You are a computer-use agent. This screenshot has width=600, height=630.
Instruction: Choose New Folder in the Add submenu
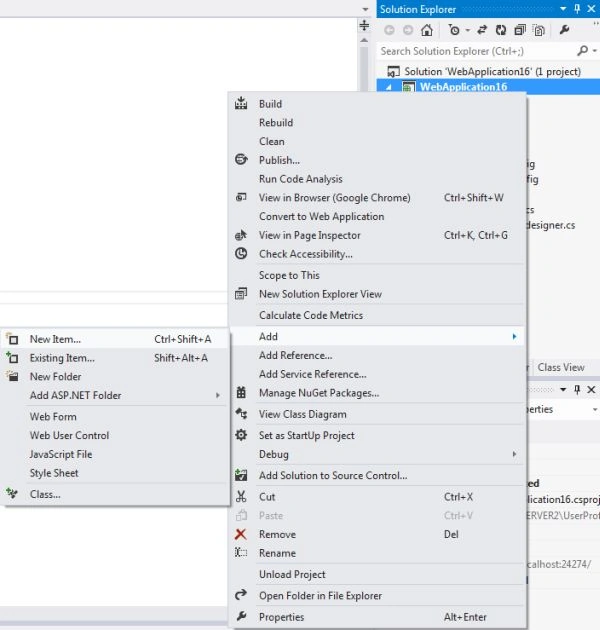pos(116,377)
